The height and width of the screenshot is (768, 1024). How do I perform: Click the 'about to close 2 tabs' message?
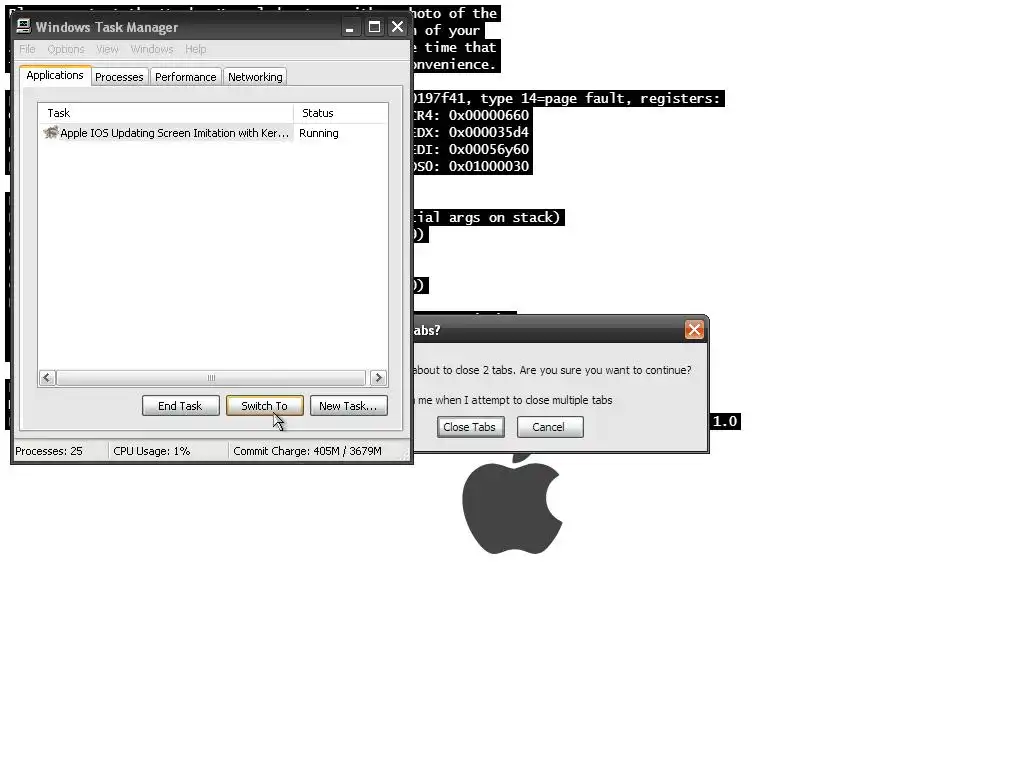pyautogui.click(x=552, y=370)
